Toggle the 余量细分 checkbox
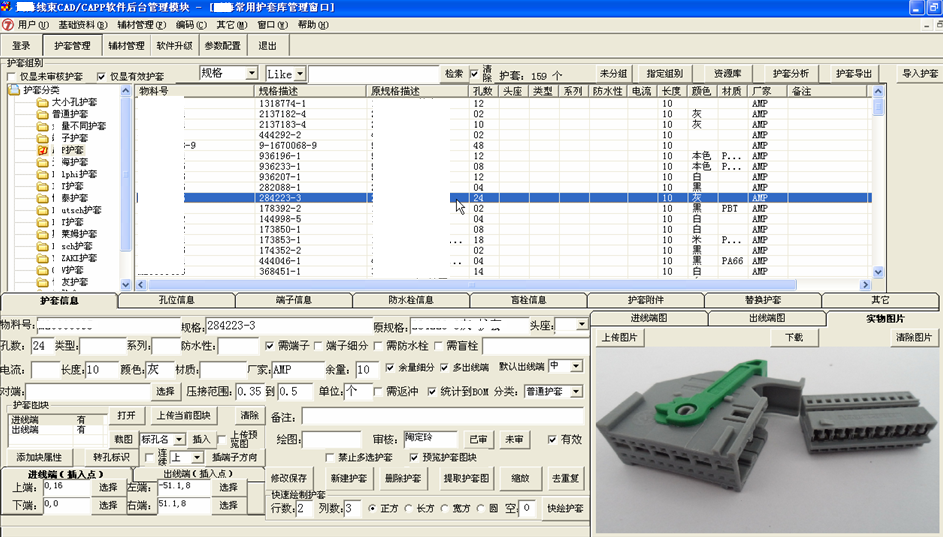 click(x=390, y=367)
